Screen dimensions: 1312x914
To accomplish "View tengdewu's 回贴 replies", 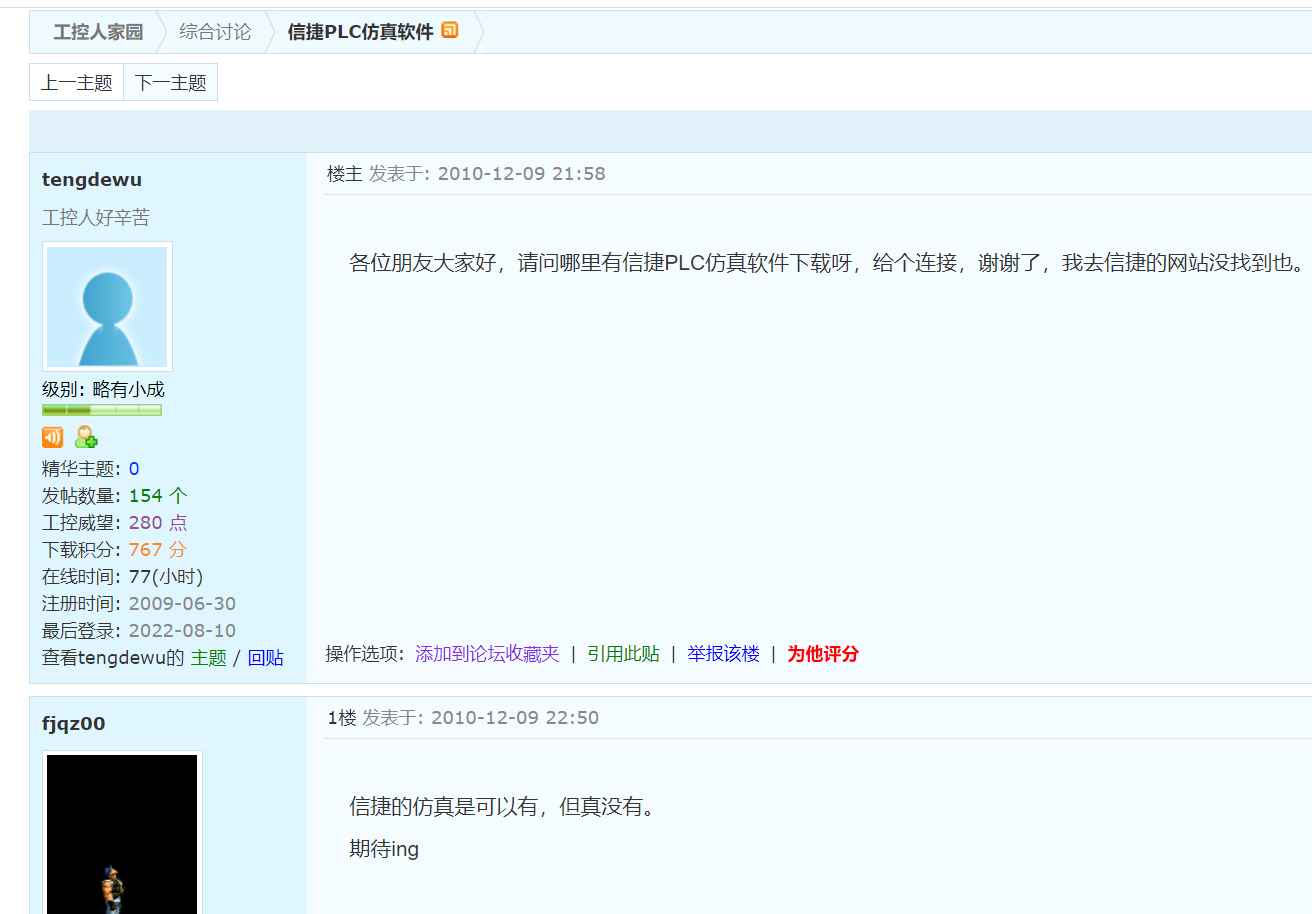I will click(x=265, y=658).
